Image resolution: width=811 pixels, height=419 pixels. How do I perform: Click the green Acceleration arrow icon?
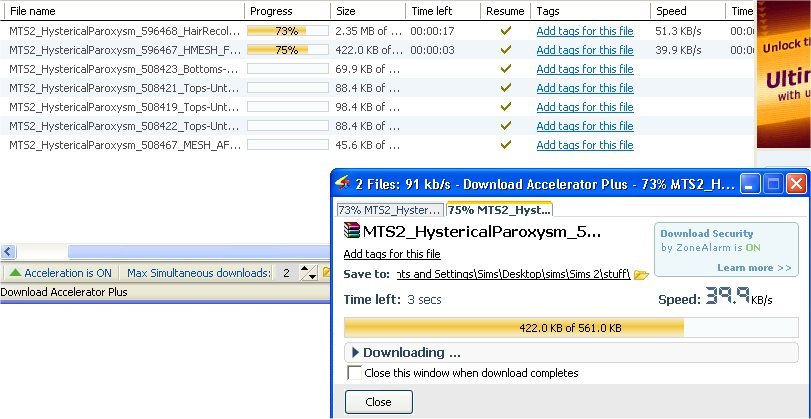tap(16, 272)
